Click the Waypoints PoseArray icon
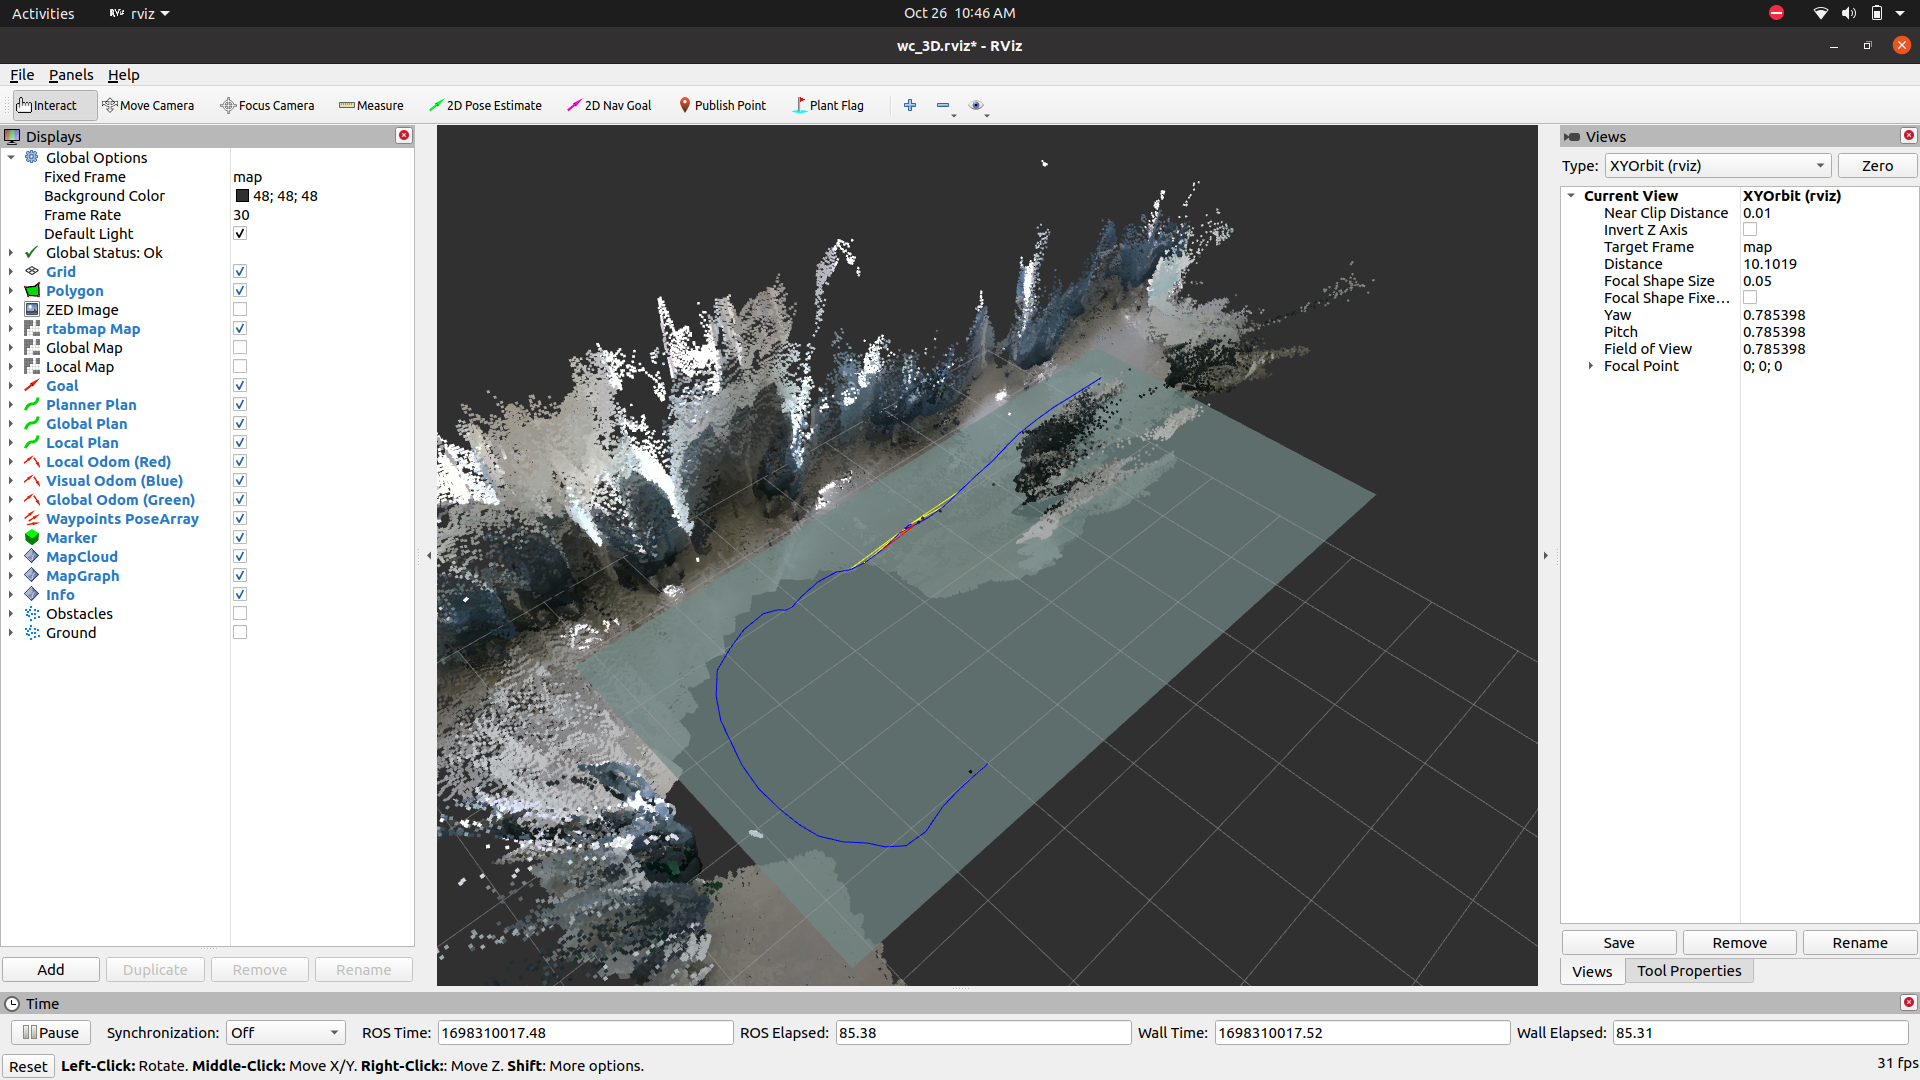 (x=32, y=518)
